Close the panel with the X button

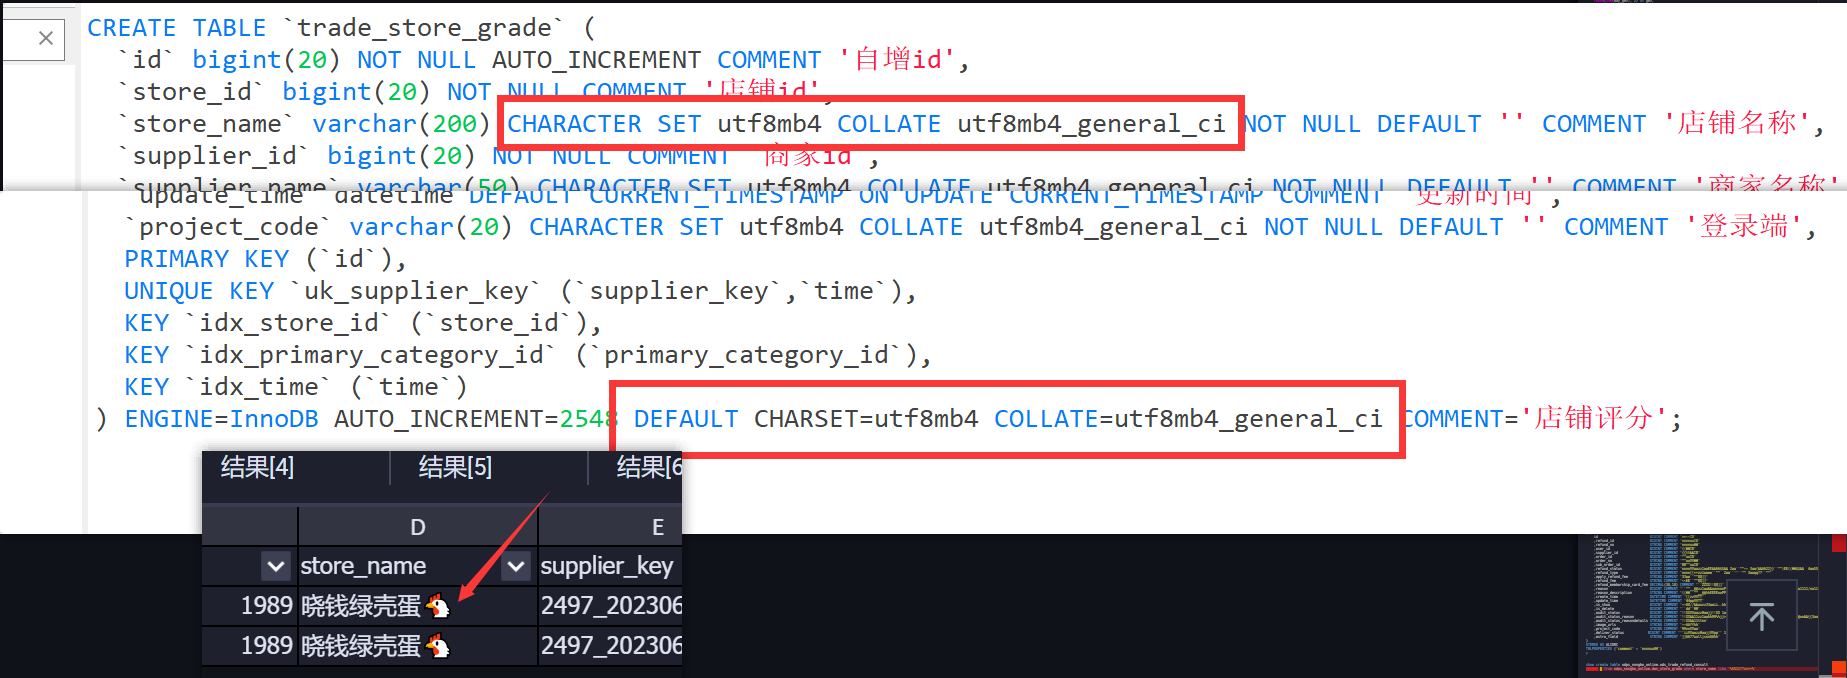coord(45,38)
